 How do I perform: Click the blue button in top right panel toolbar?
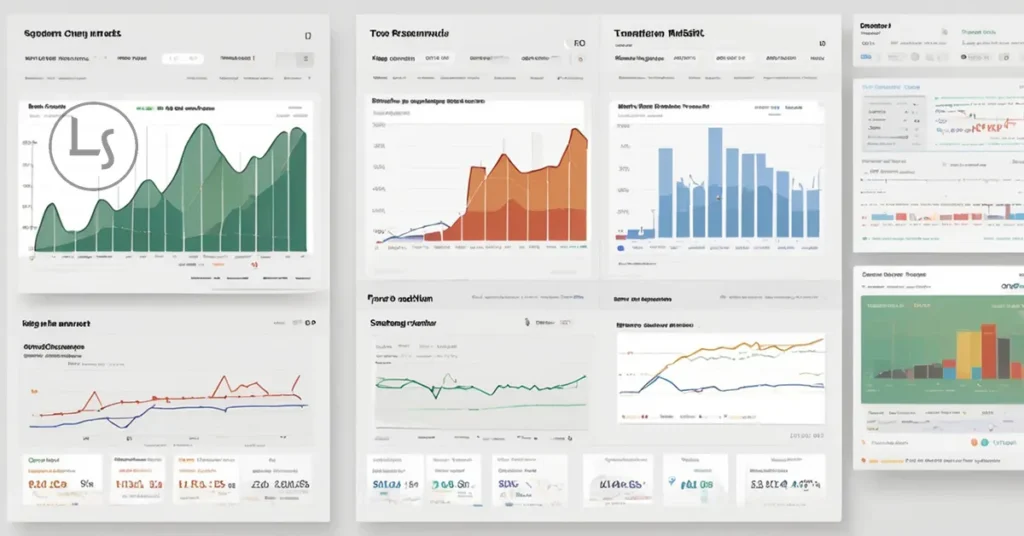point(866,57)
